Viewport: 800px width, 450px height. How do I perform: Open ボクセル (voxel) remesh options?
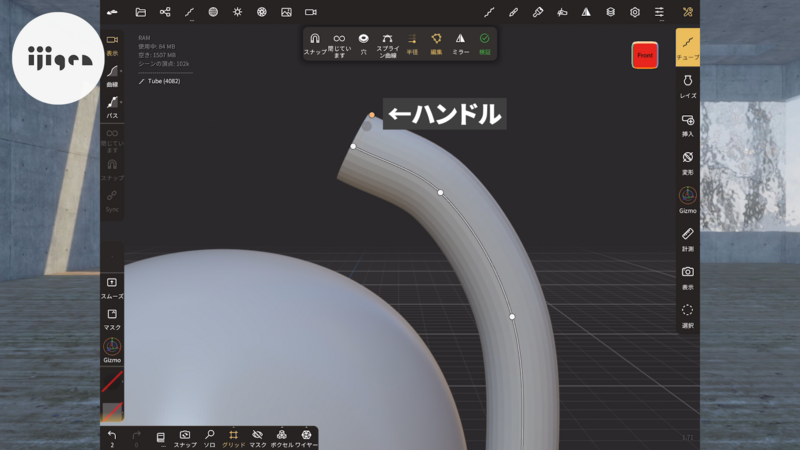282,438
